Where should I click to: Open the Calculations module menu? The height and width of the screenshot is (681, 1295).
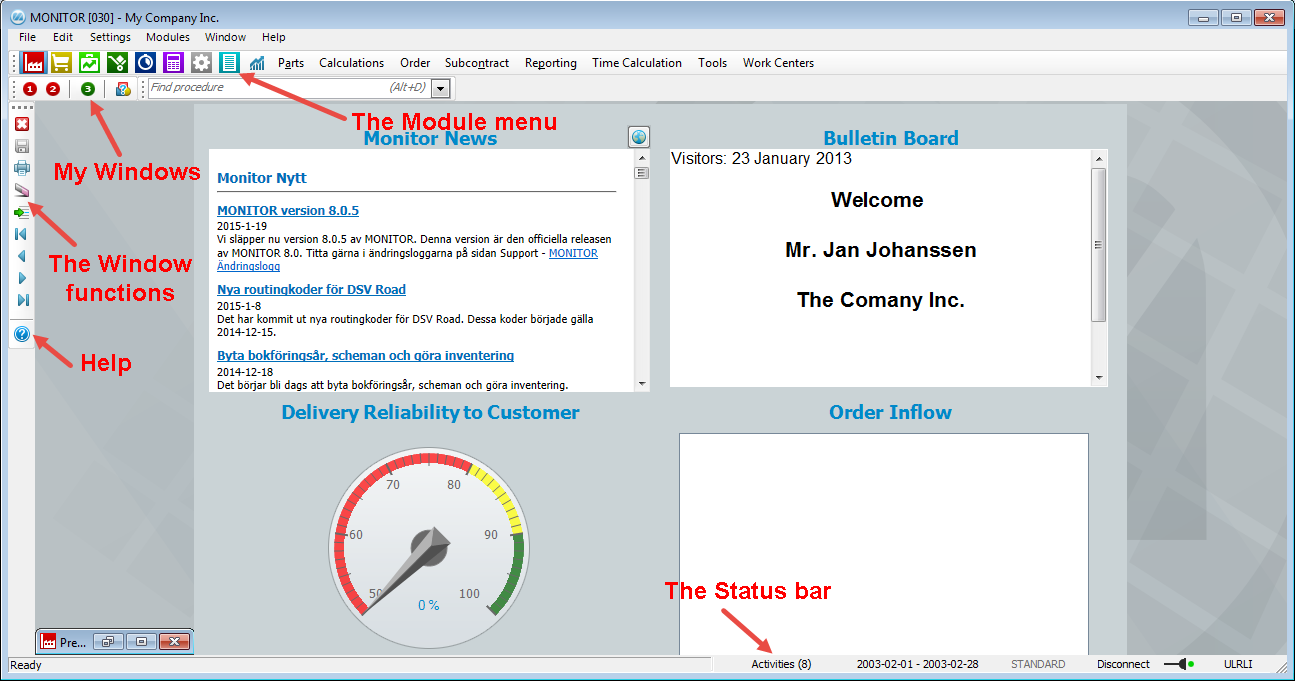tap(351, 63)
